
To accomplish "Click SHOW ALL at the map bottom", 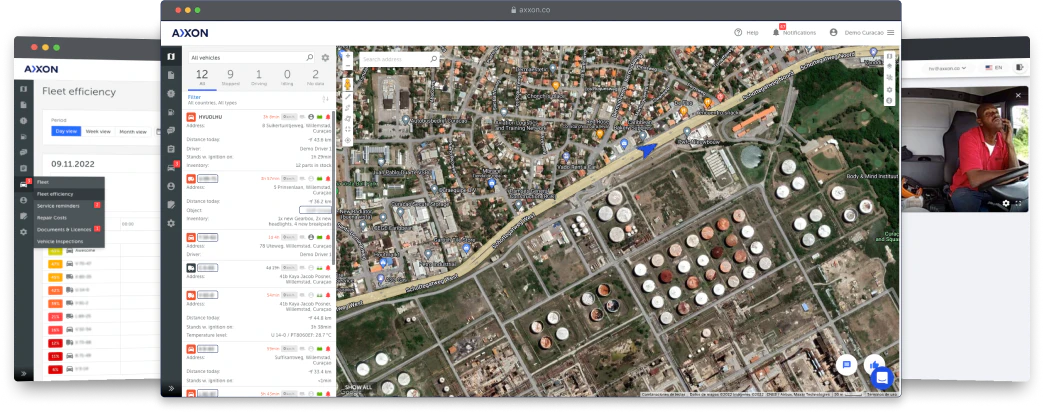I will [358, 387].
